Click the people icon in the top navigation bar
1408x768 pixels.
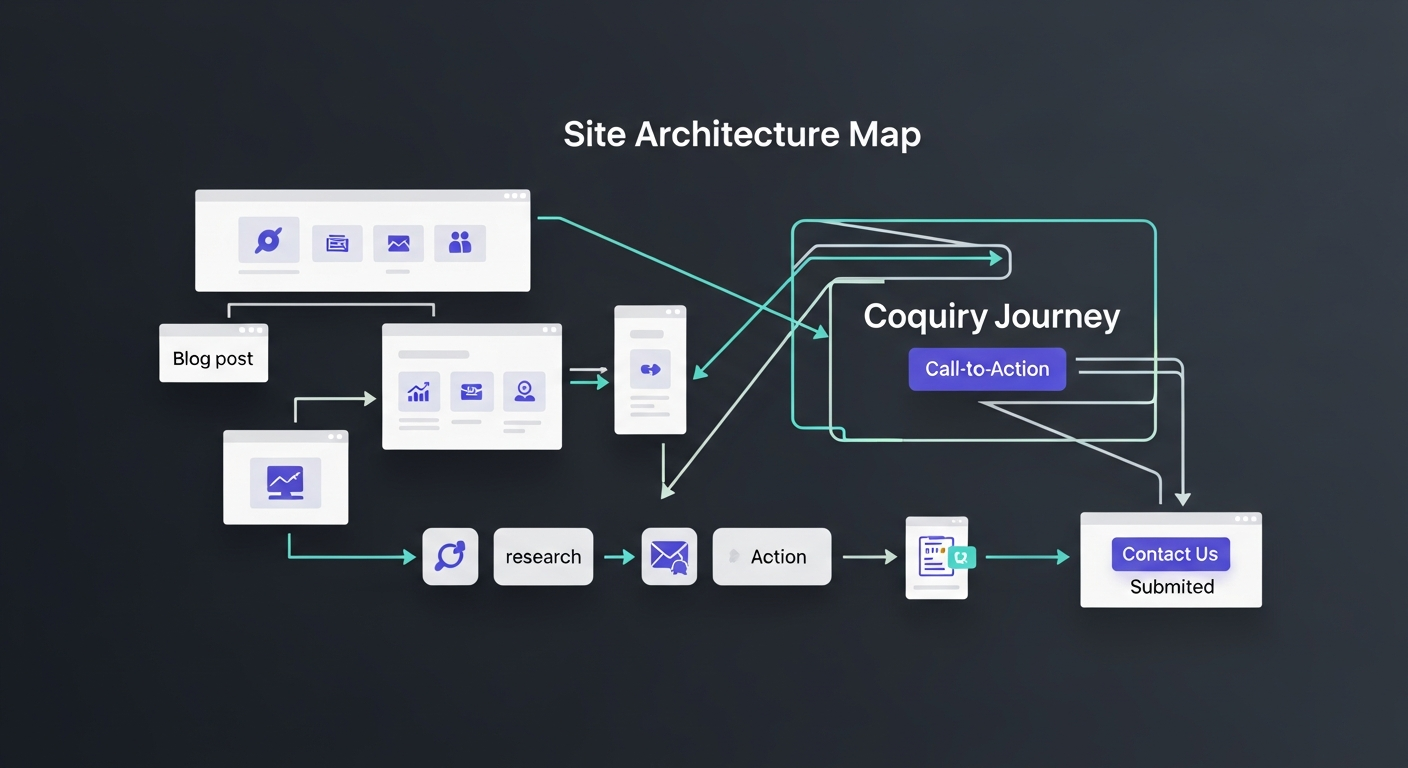[x=460, y=242]
